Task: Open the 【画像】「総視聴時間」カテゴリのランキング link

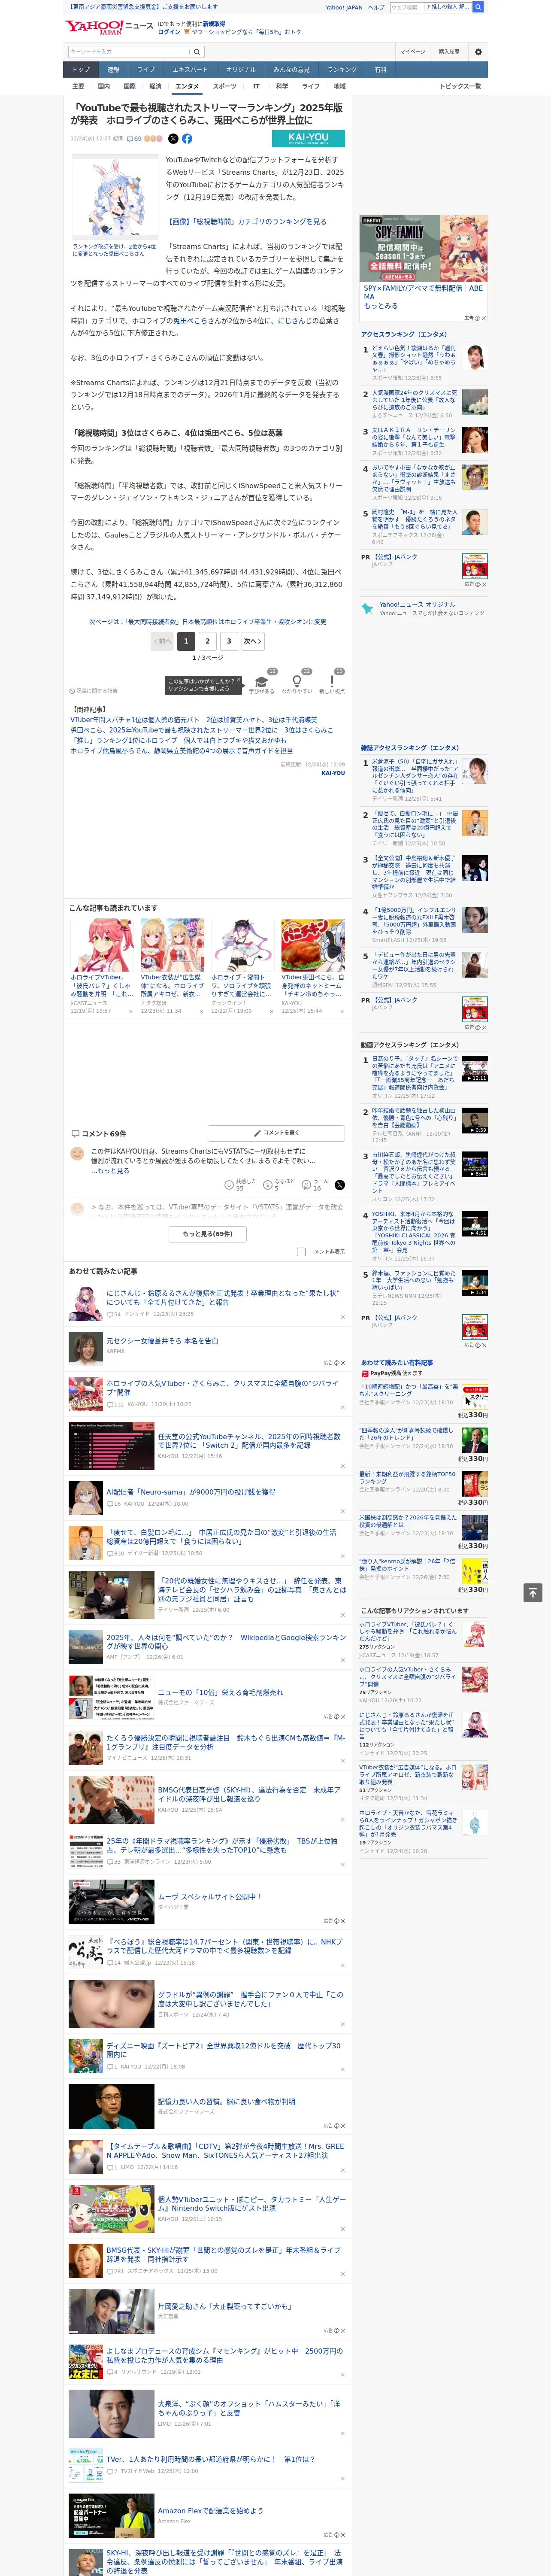Action: pos(246,222)
